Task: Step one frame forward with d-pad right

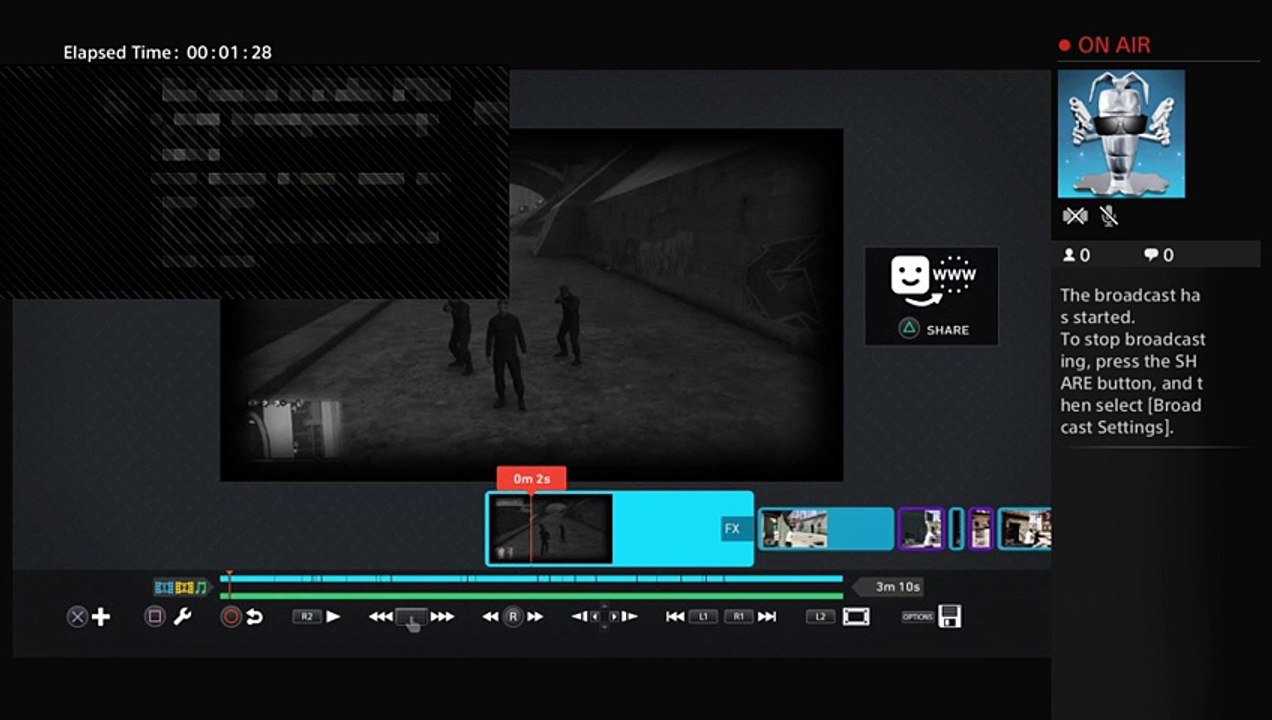Action: pos(629,617)
